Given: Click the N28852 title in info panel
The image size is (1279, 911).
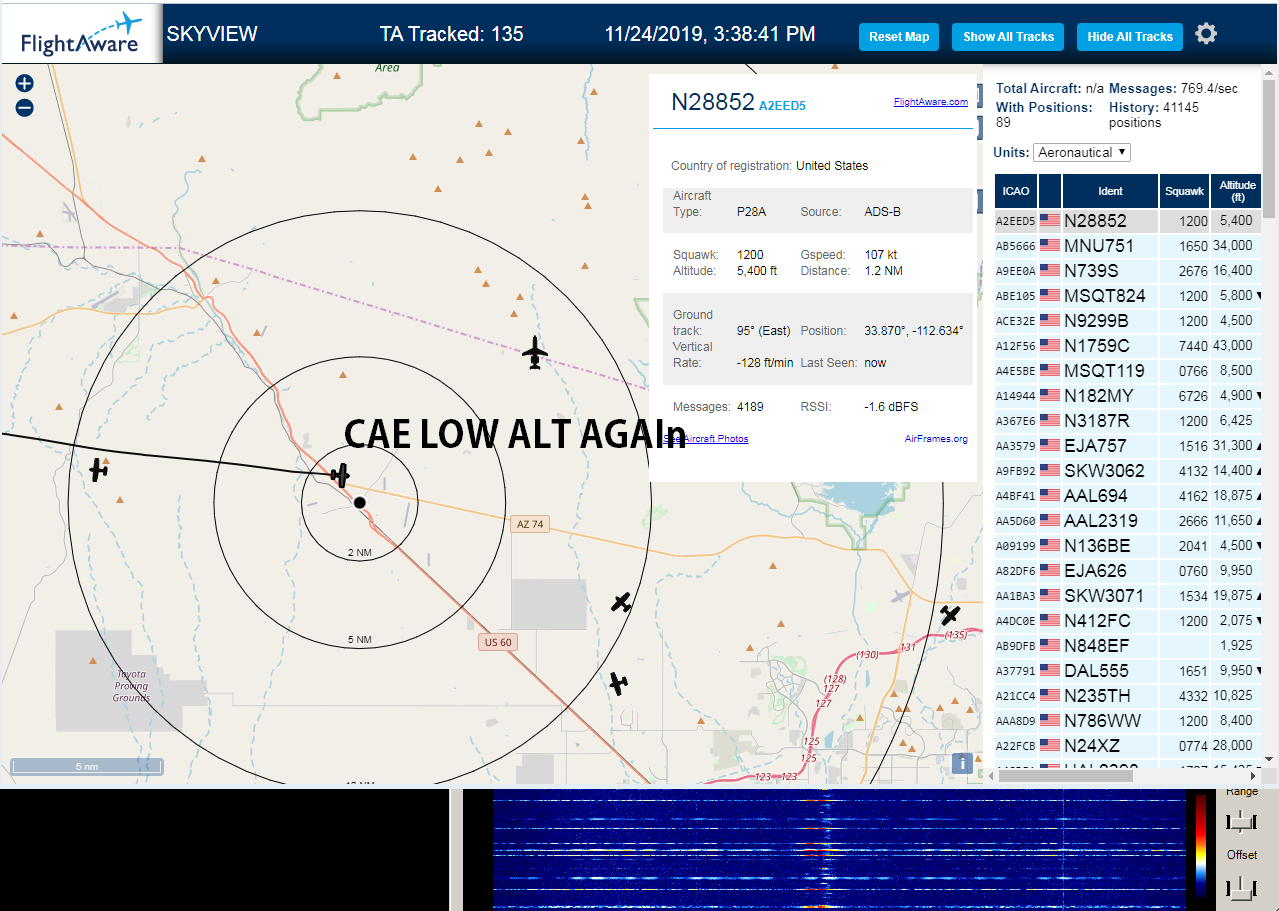Looking at the screenshot, I should pos(712,102).
